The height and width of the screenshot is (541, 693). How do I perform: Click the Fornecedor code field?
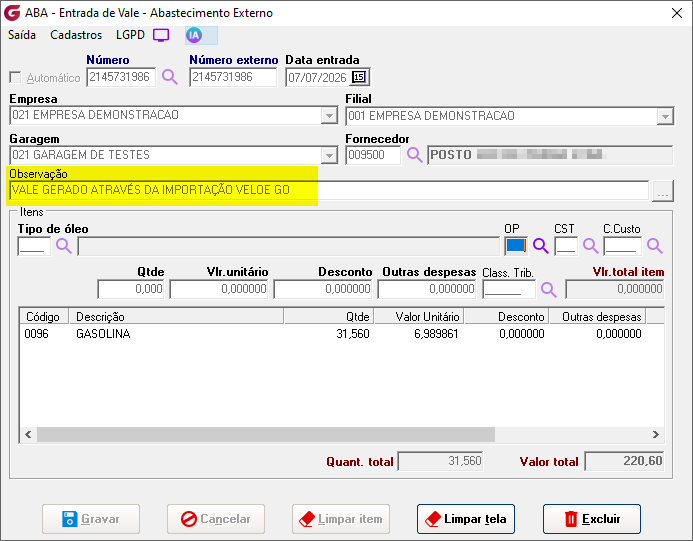click(373, 155)
